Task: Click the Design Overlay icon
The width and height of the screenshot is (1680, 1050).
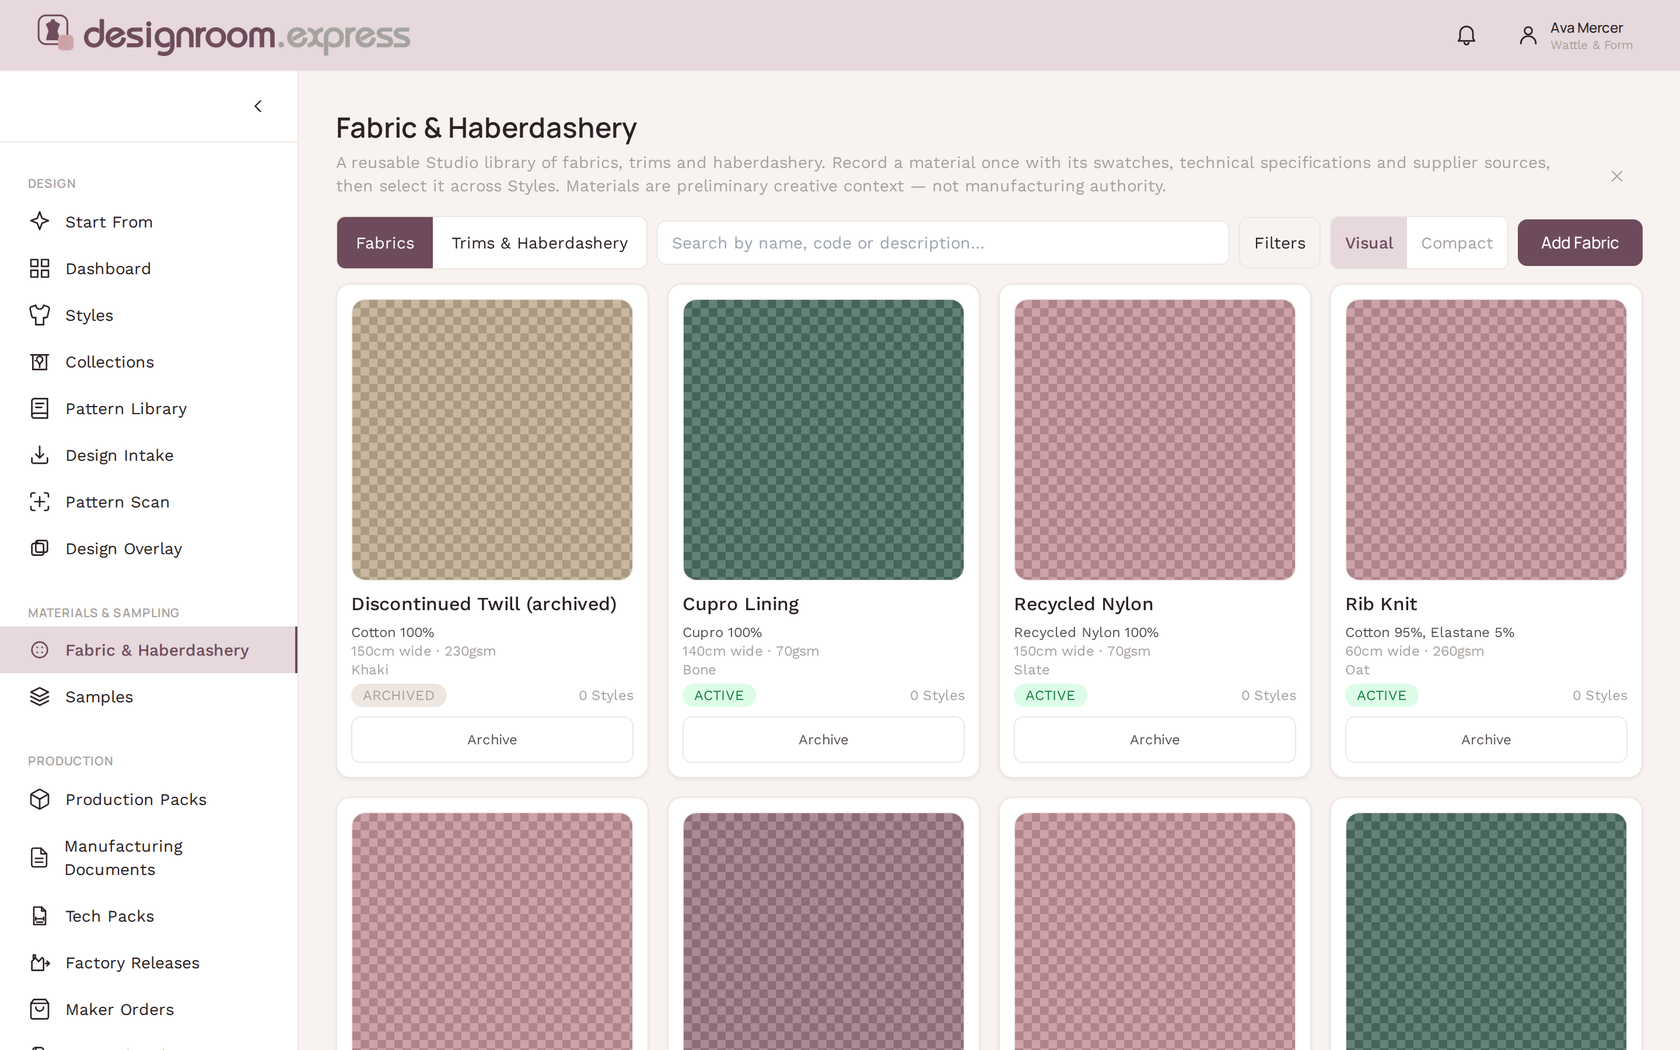Action: (40, 548)
